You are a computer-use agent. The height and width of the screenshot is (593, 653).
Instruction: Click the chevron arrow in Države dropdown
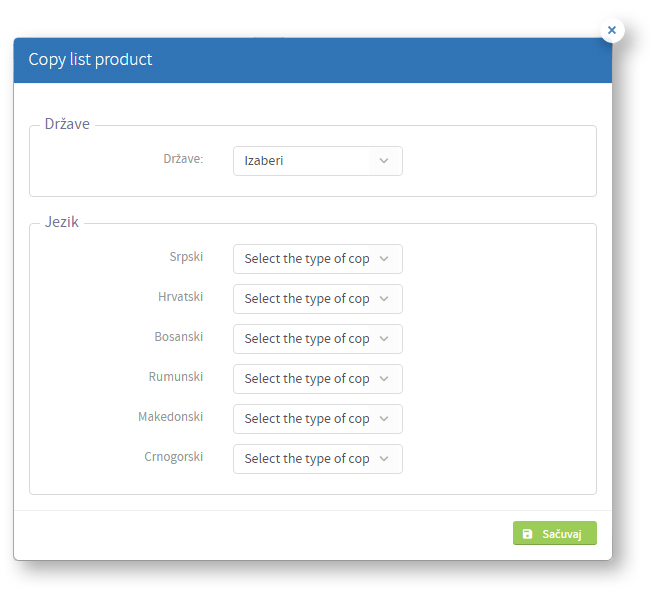point(384,161)
